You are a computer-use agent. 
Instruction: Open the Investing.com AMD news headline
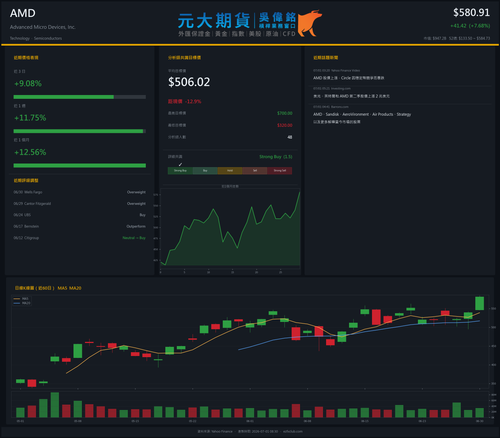(x=351, y=96)
